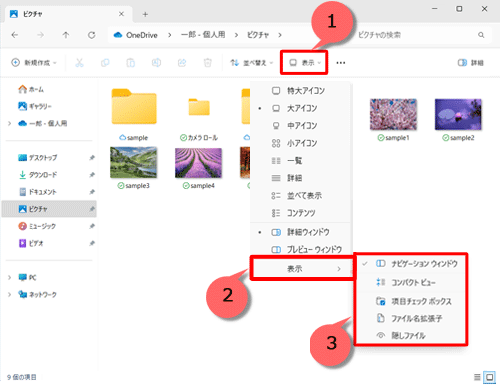This screenshot has width=500, height=388.
Task: Toggle 隠しファイル option
Action: point(411,336)
